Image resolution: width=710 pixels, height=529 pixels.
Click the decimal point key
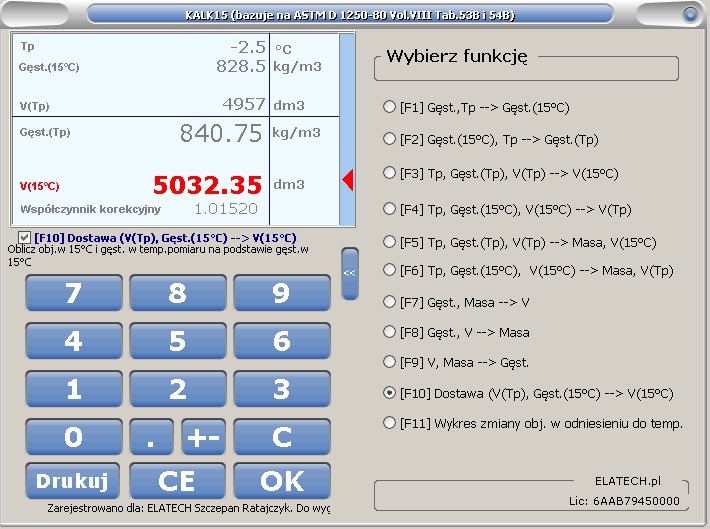[151, 437]
